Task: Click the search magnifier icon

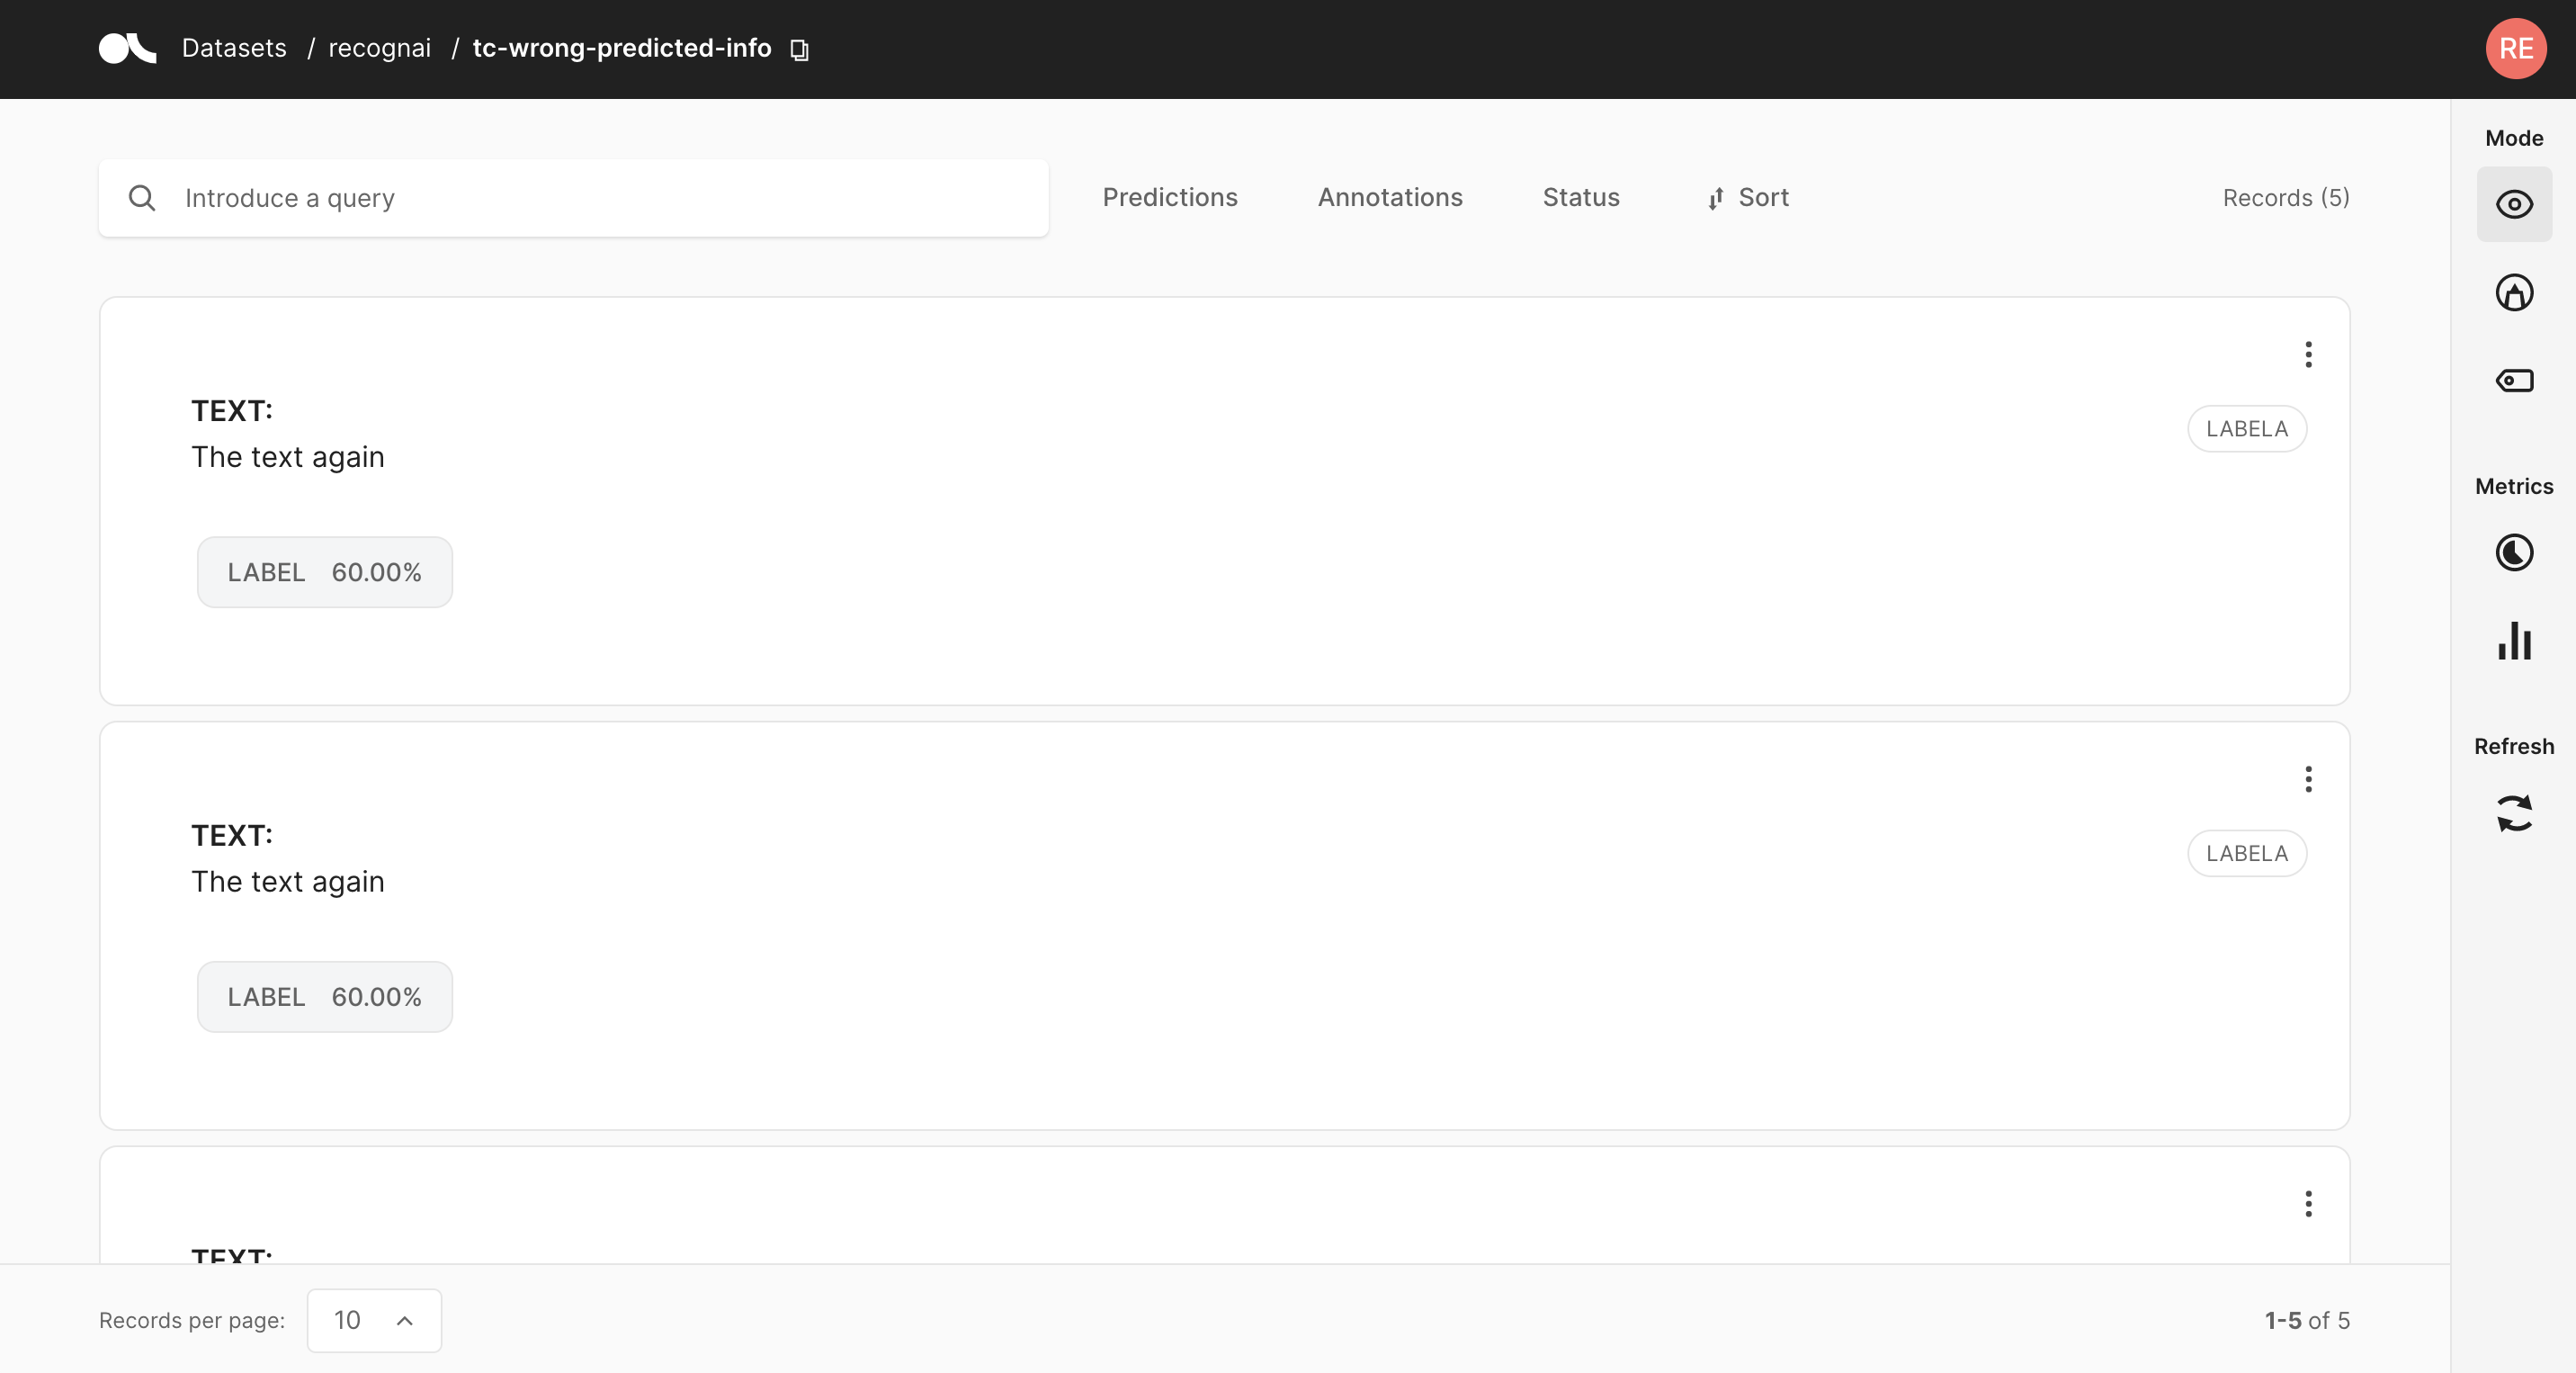Action: pyautogui.click(x=142, y=198)
